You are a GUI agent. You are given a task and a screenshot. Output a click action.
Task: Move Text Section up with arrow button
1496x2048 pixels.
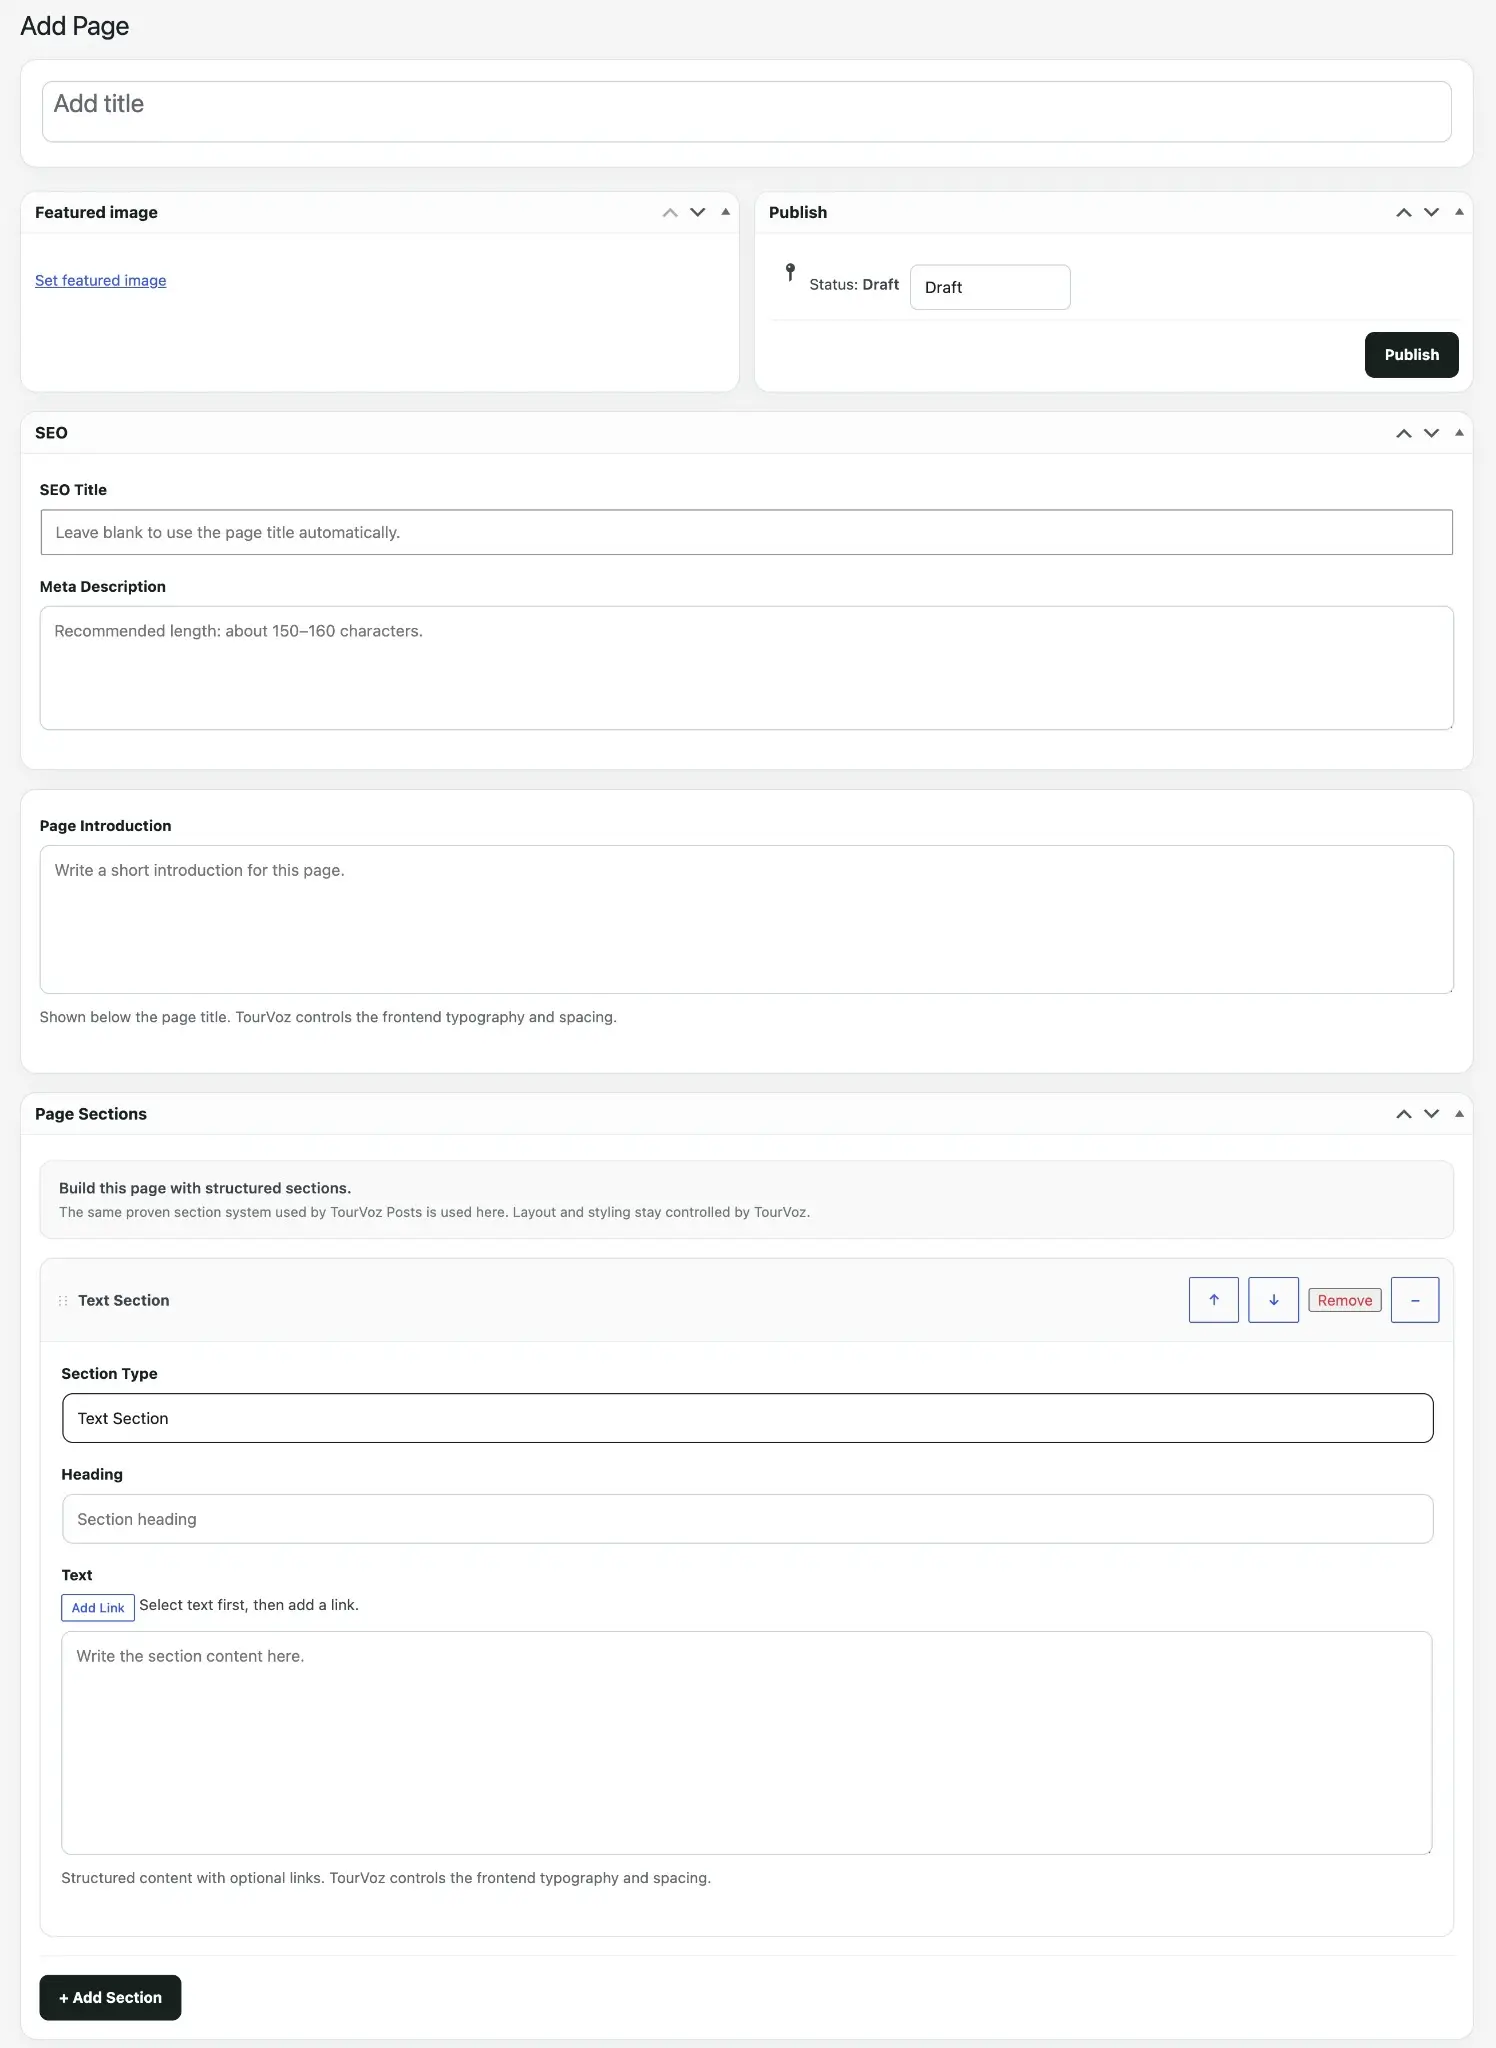point(1214,1300)
